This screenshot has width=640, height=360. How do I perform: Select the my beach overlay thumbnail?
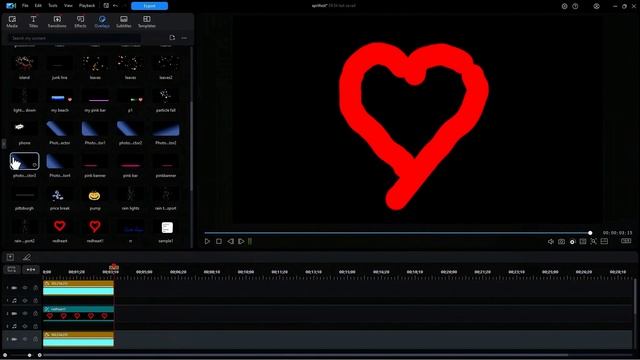point(60,97)
